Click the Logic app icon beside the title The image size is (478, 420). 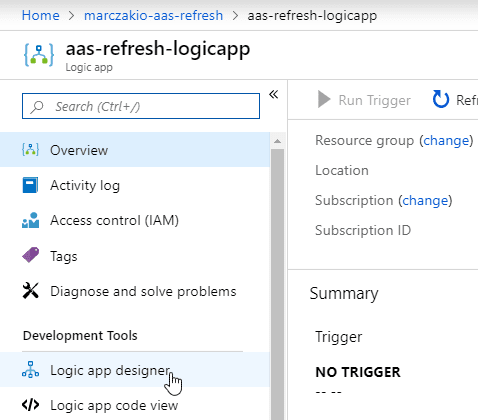click(x=39, y=55)
